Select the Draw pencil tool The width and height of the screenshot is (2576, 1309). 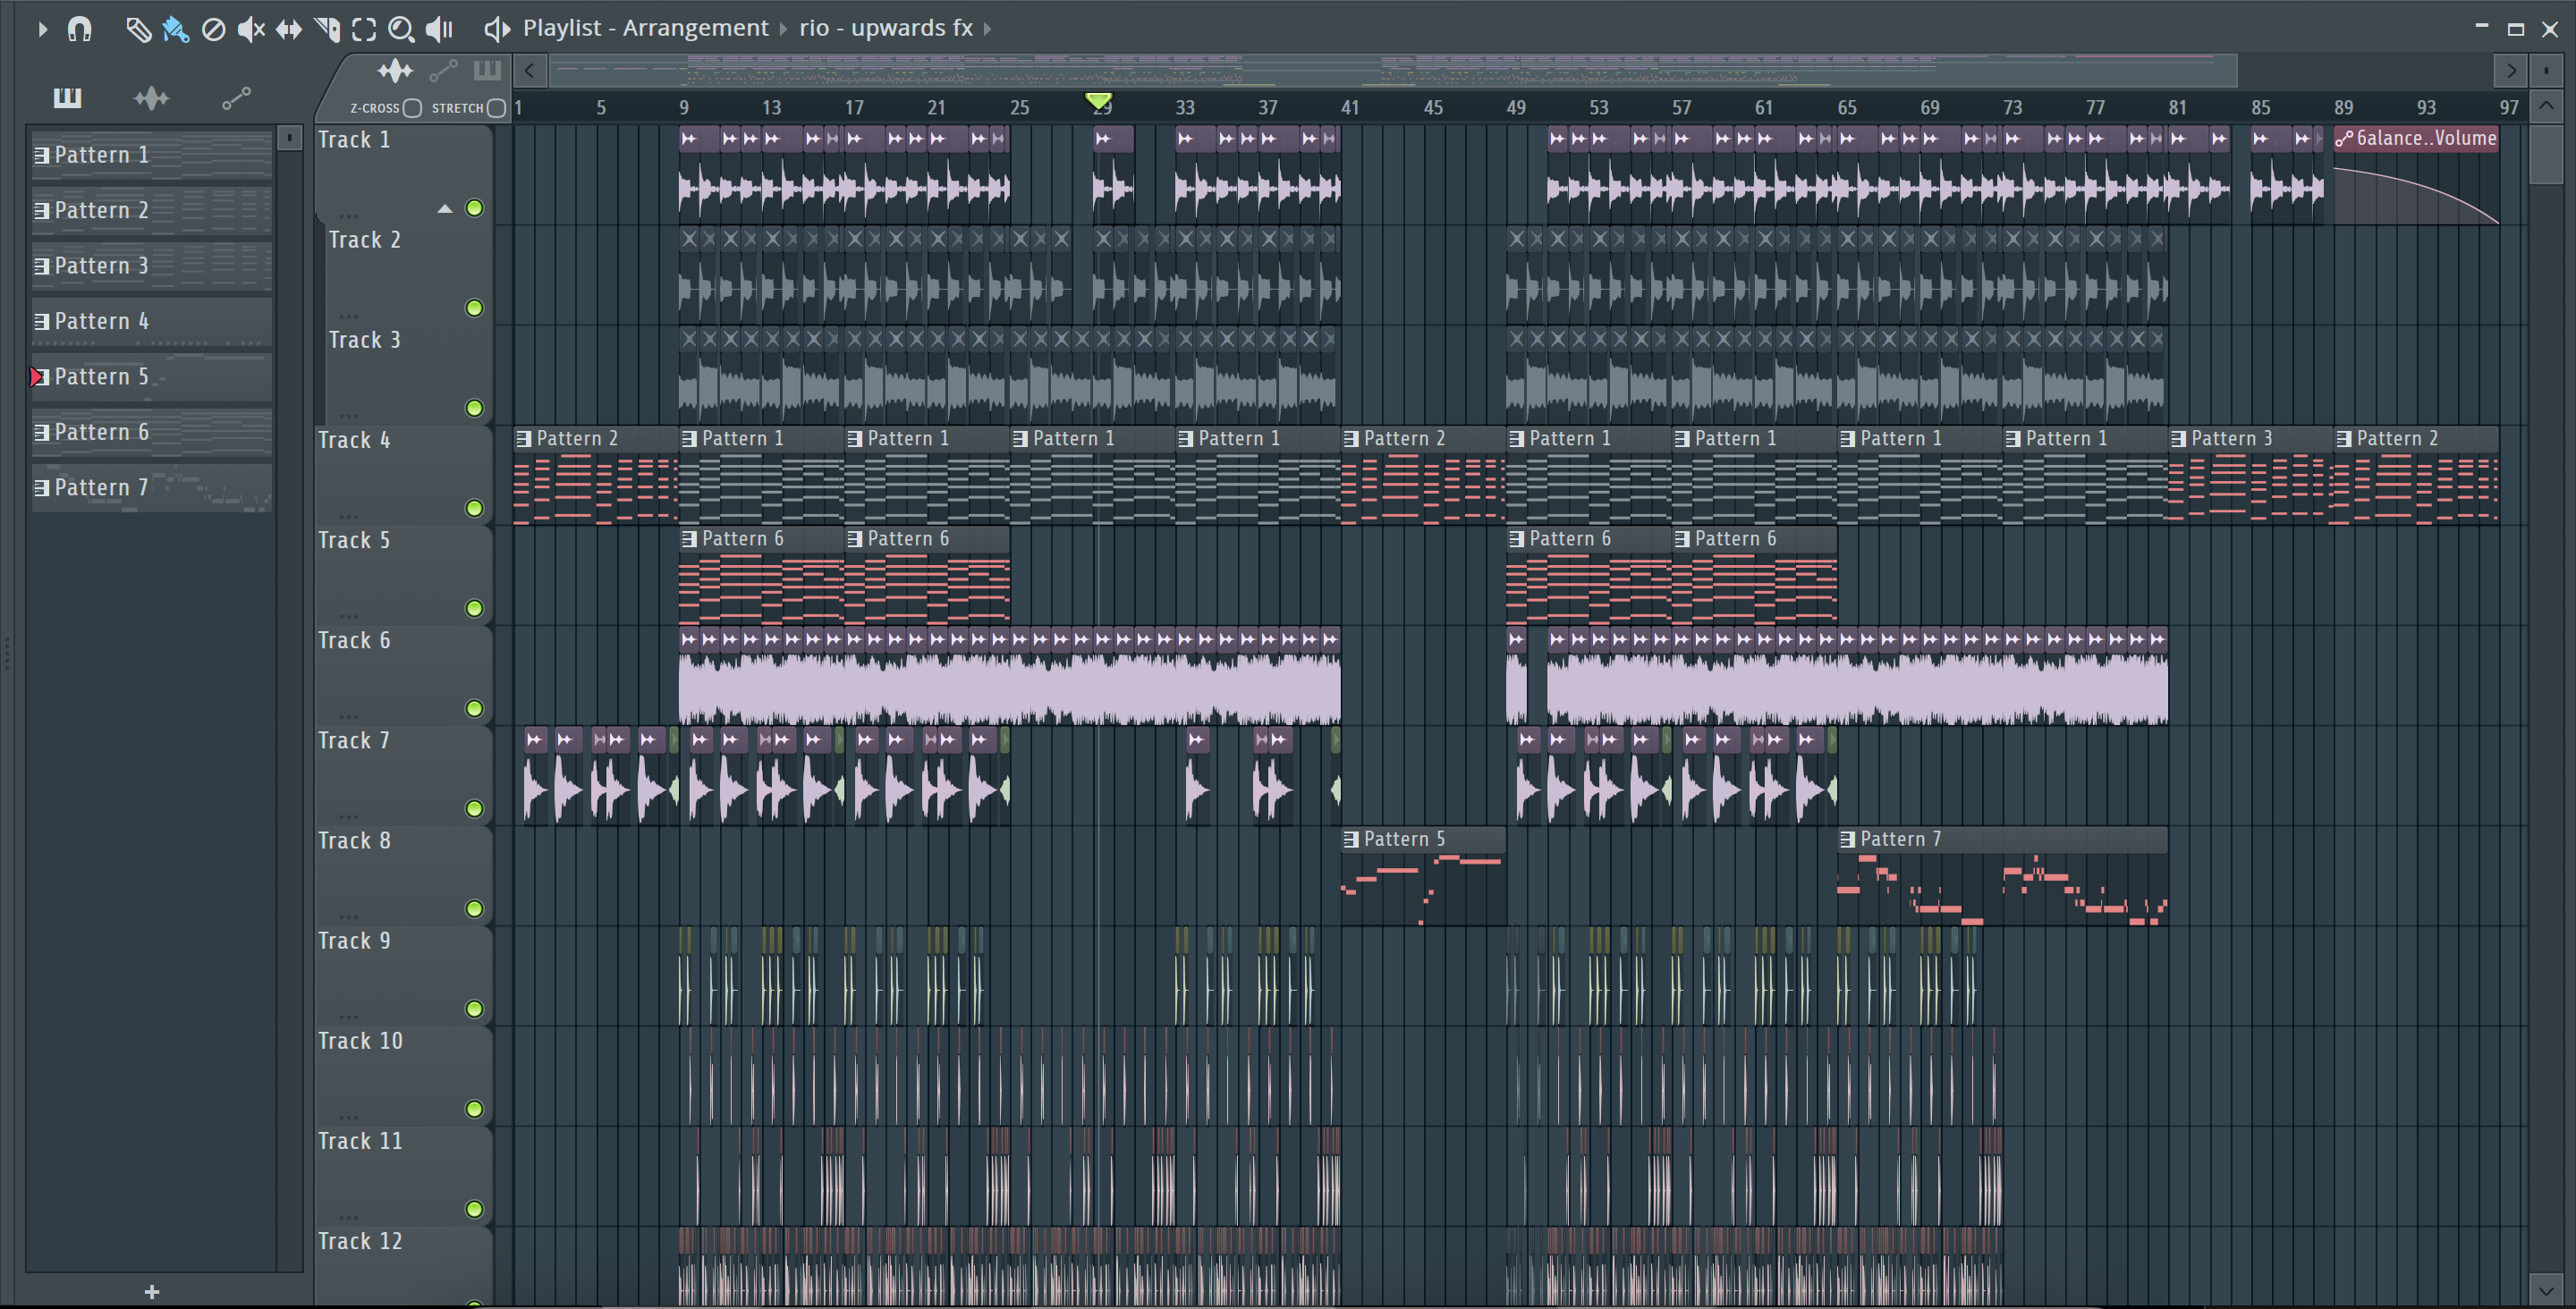[x=138, y=29]
